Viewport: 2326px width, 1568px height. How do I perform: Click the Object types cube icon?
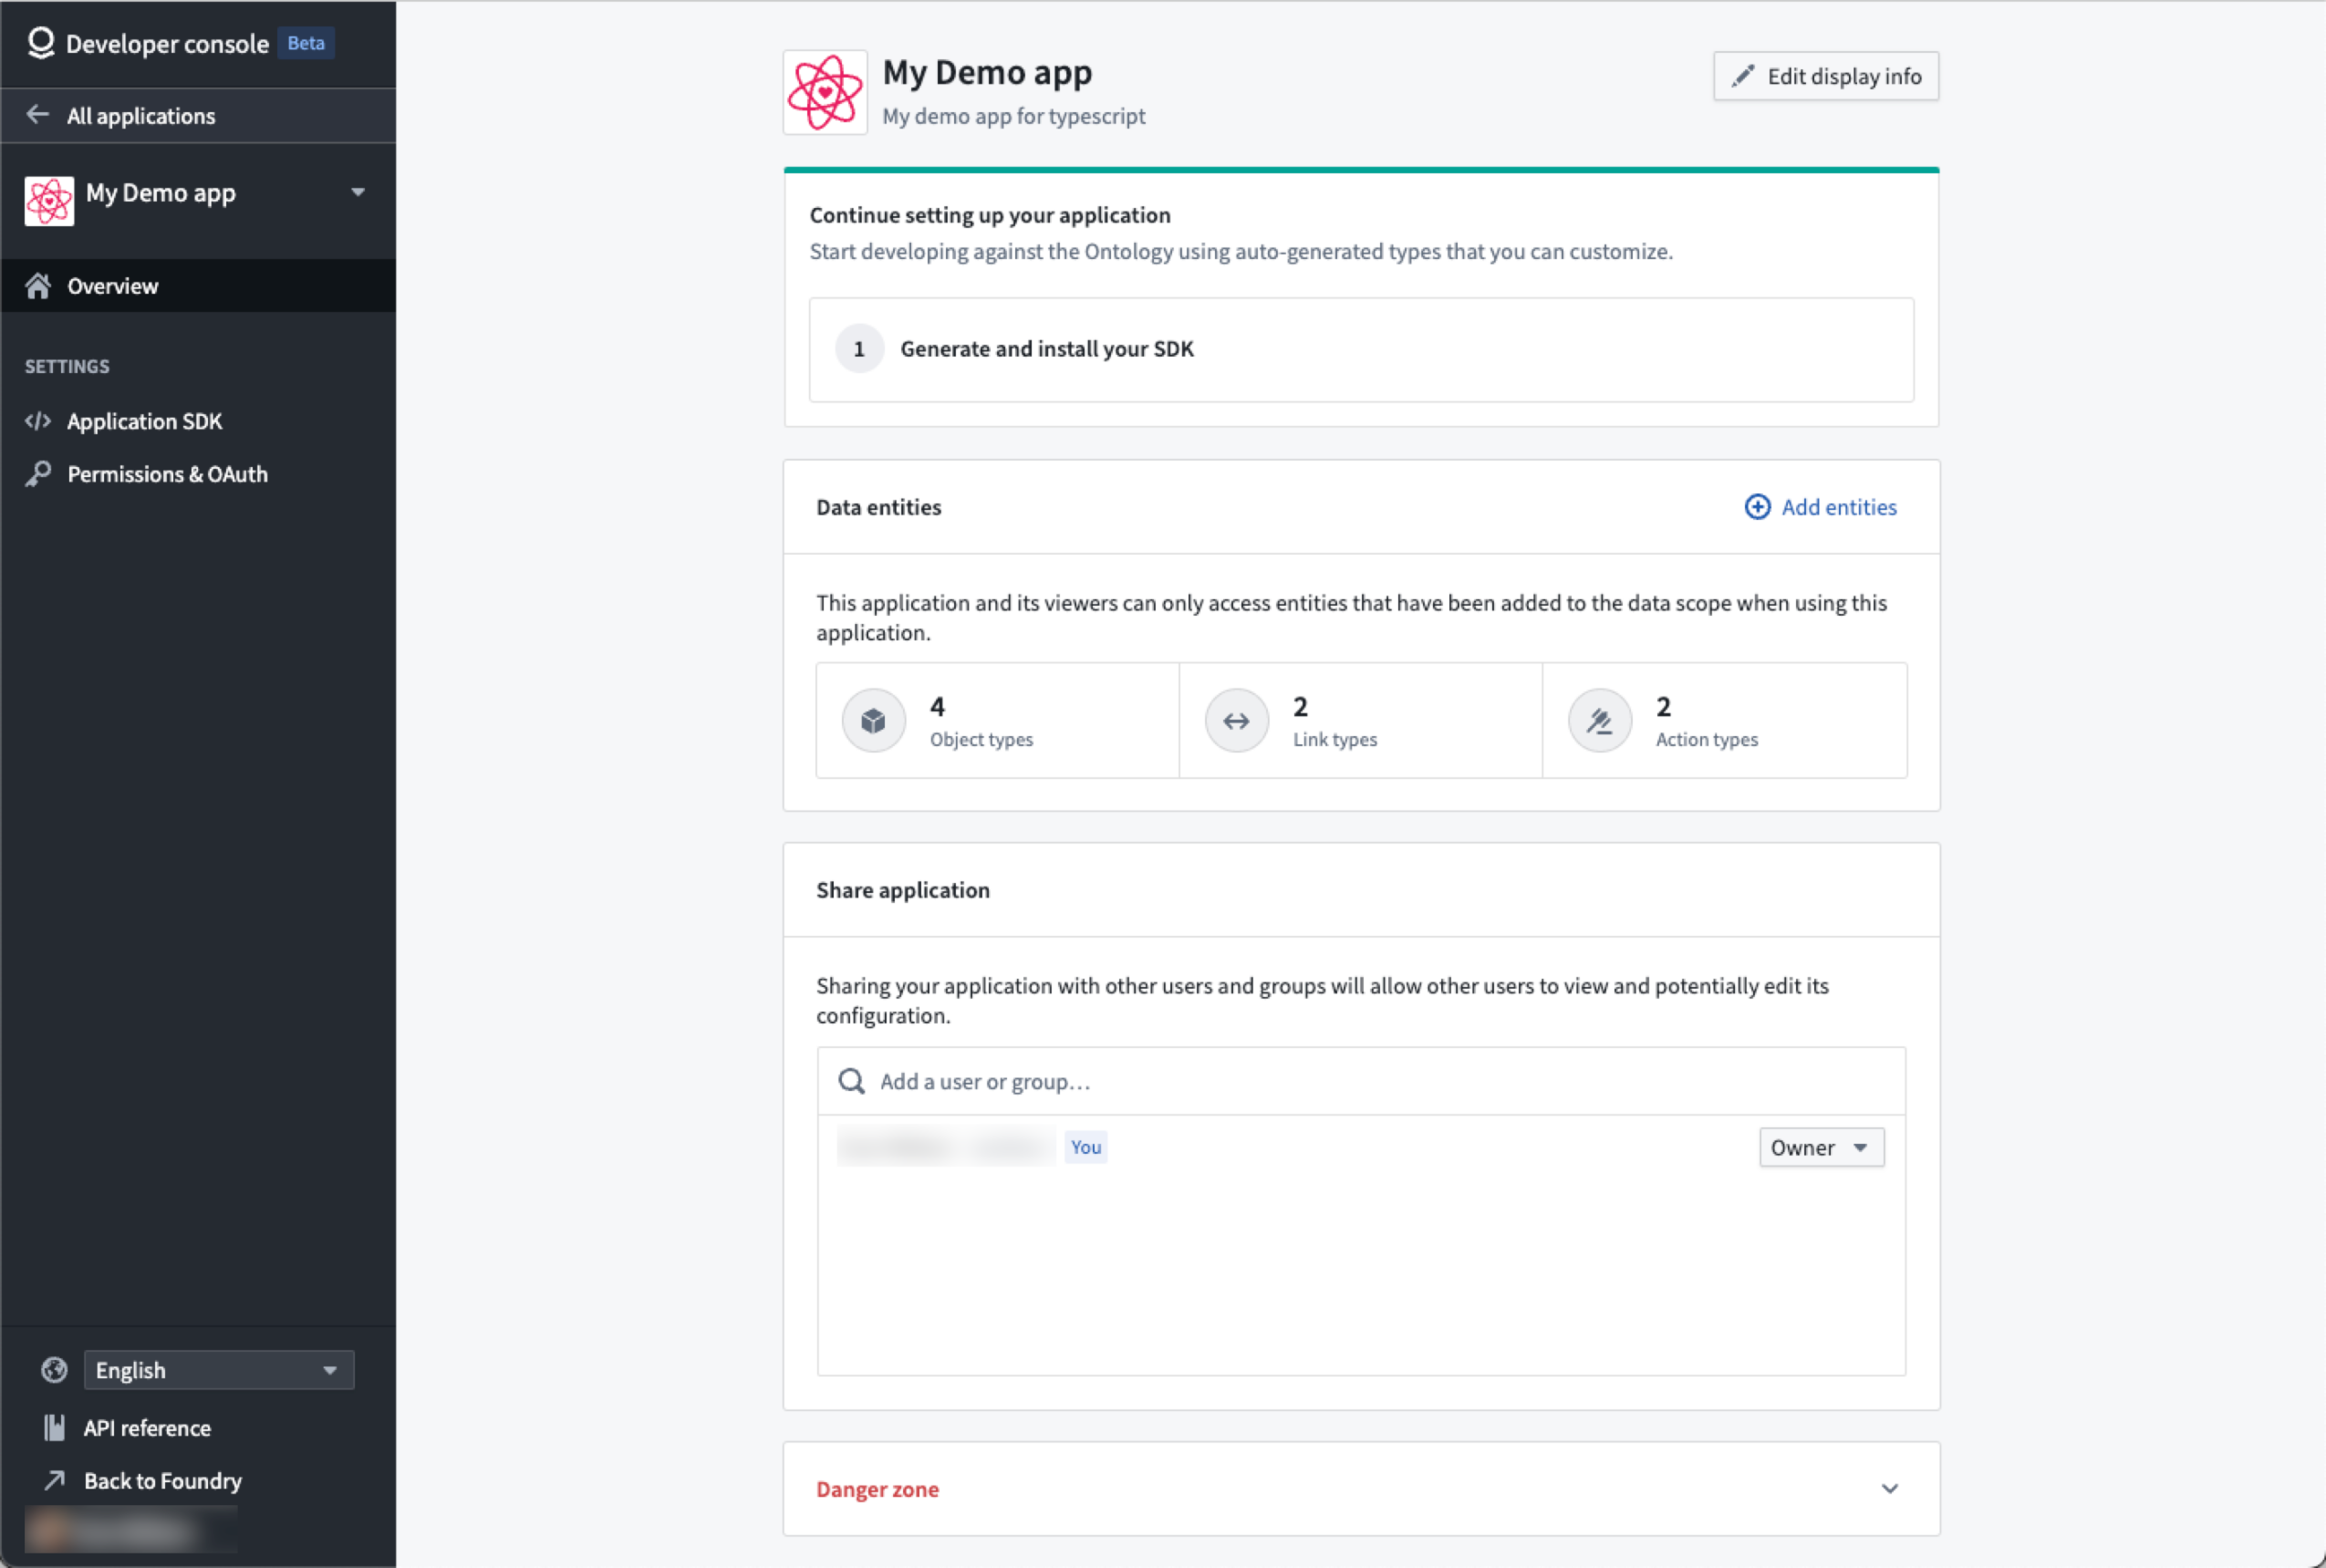pyautogui.click(x=877, y=720)
